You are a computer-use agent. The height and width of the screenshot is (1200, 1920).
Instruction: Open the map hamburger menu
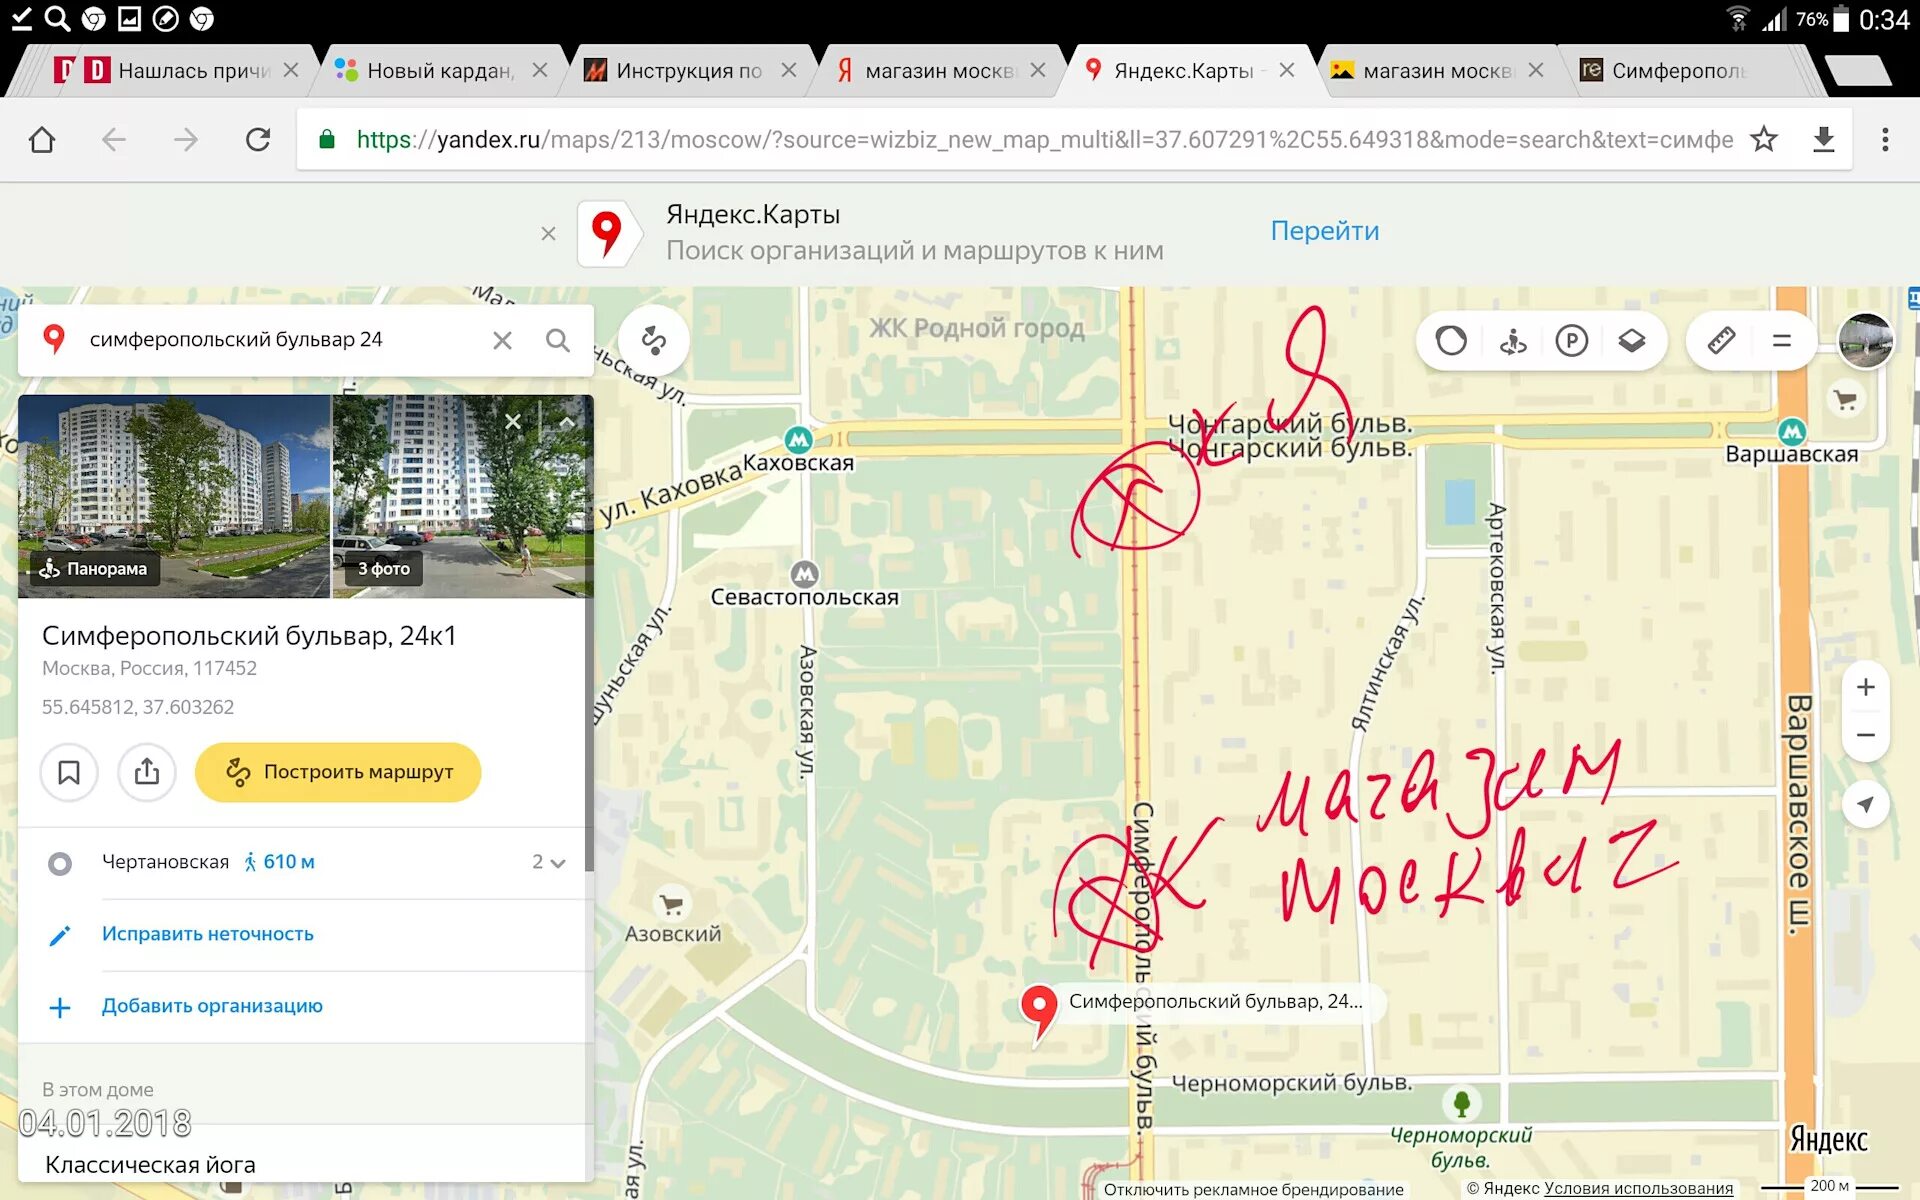pyautogui.click(x=1782, y=341)
